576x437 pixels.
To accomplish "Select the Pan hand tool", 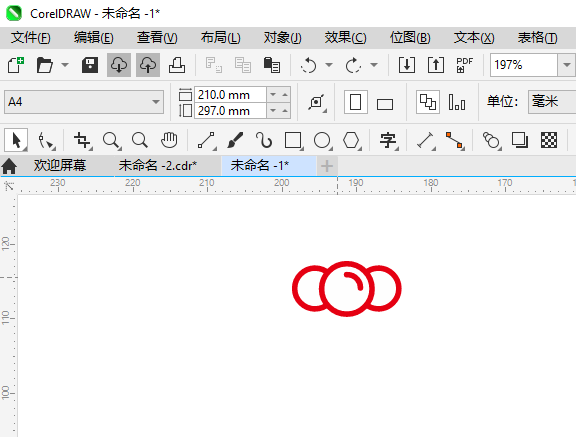I will click(x=169, y=140).
